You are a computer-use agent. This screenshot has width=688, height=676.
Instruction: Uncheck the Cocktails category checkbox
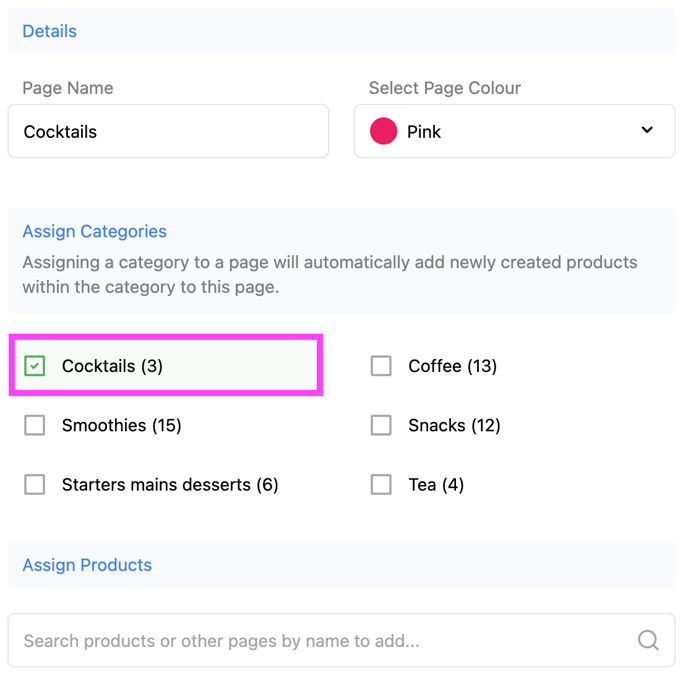(x=35, y=366)
